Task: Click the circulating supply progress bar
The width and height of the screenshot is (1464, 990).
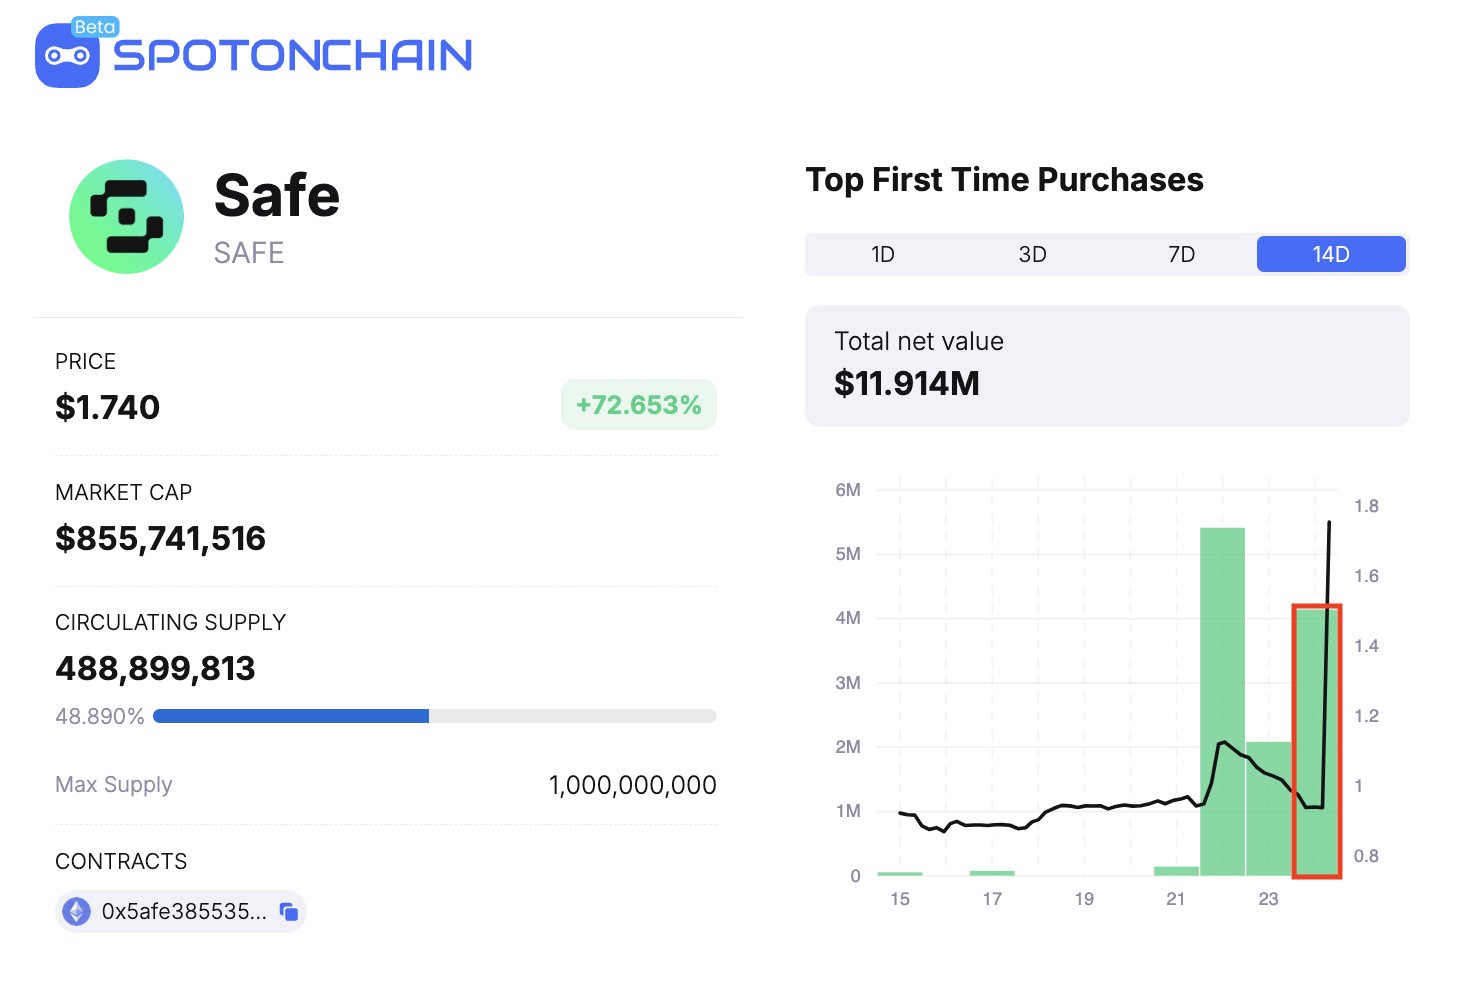Action: click(435, 716)
